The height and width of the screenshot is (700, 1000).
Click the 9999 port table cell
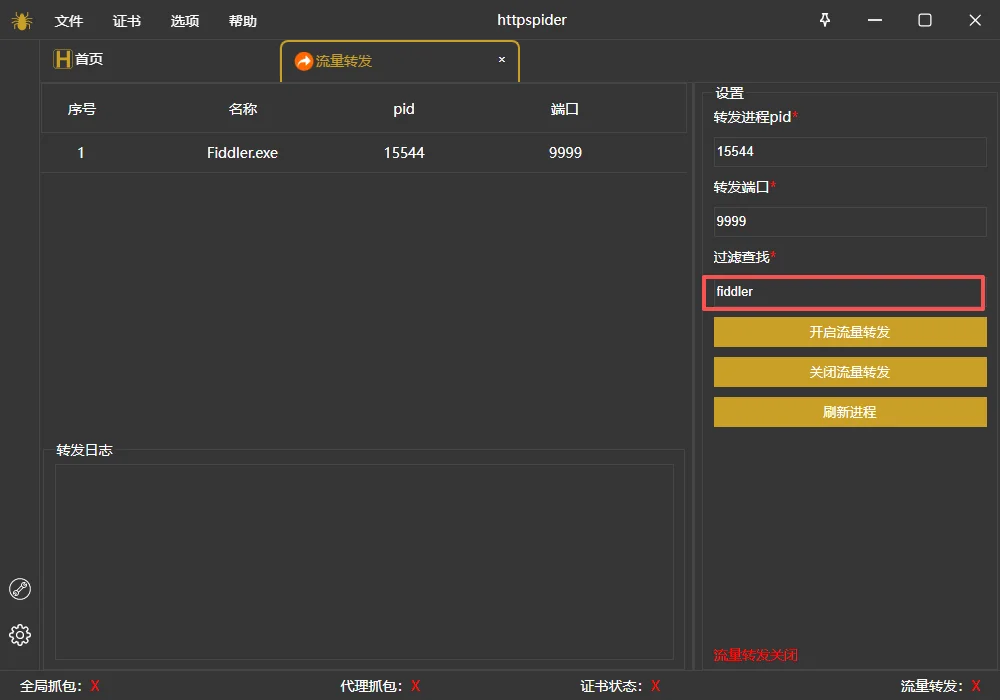click(565, 152)
